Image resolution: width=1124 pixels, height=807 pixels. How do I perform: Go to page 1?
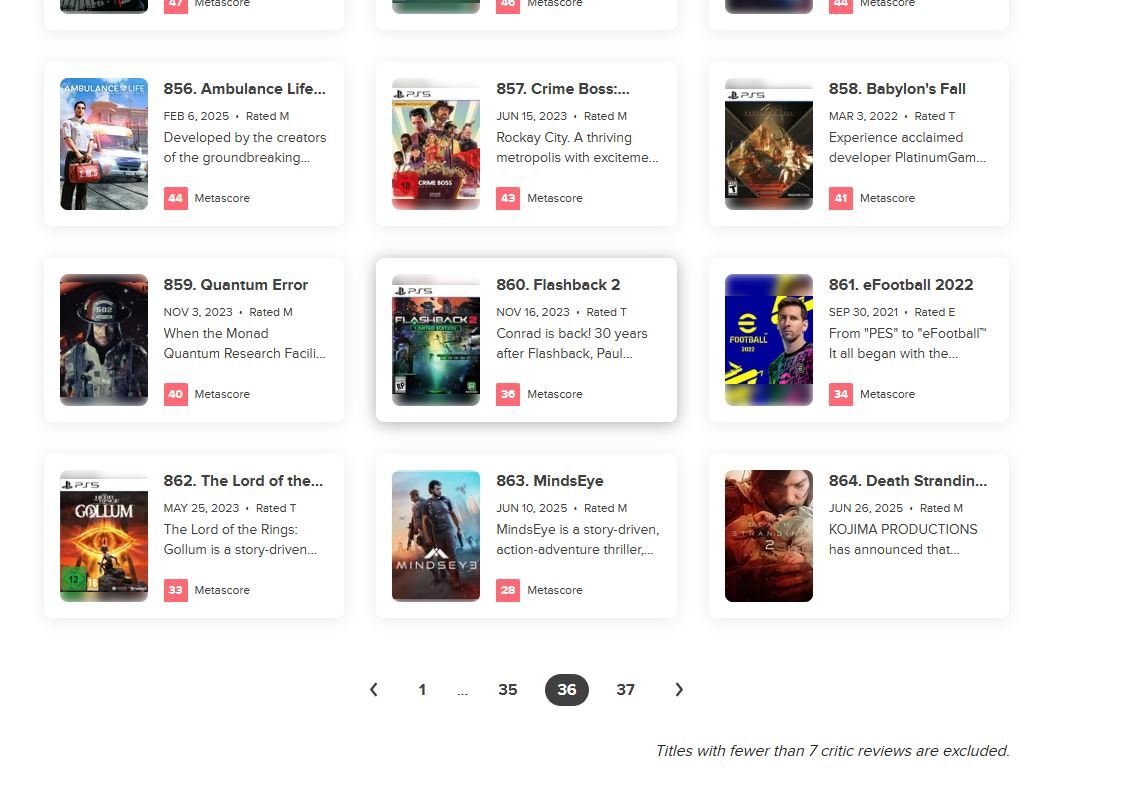[x=422, y=689]
